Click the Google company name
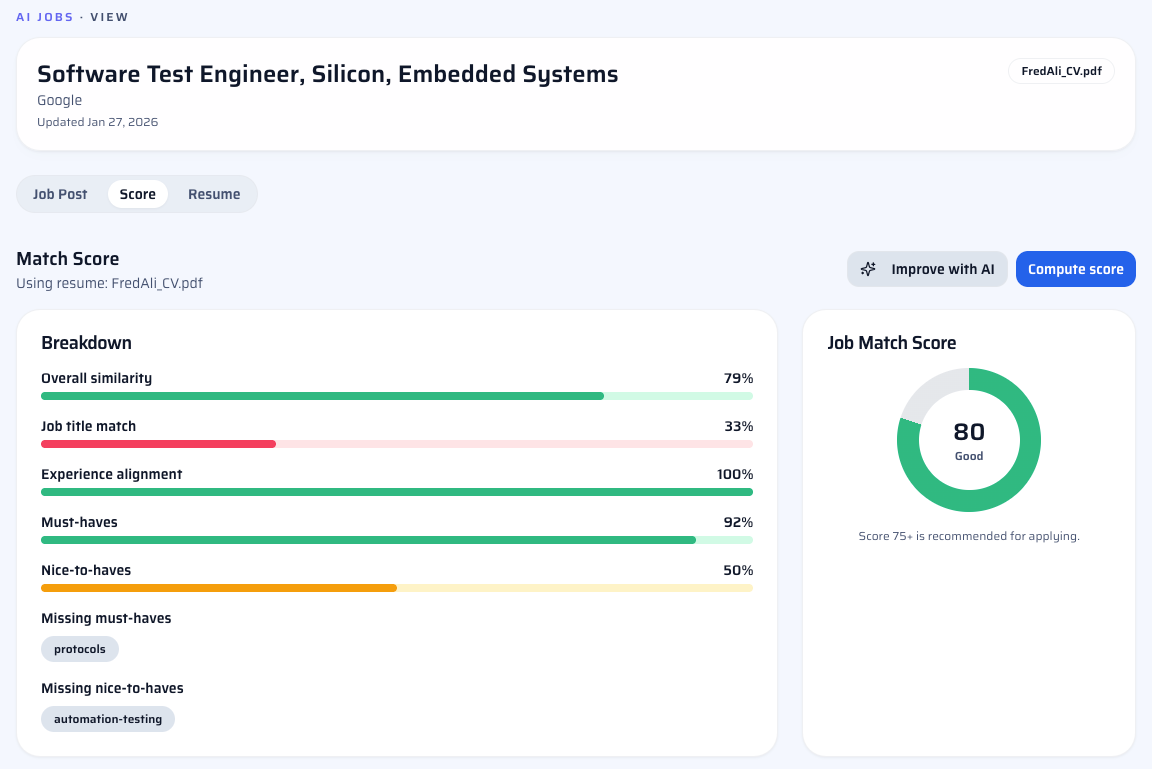1152x769 pixels. 59,100
